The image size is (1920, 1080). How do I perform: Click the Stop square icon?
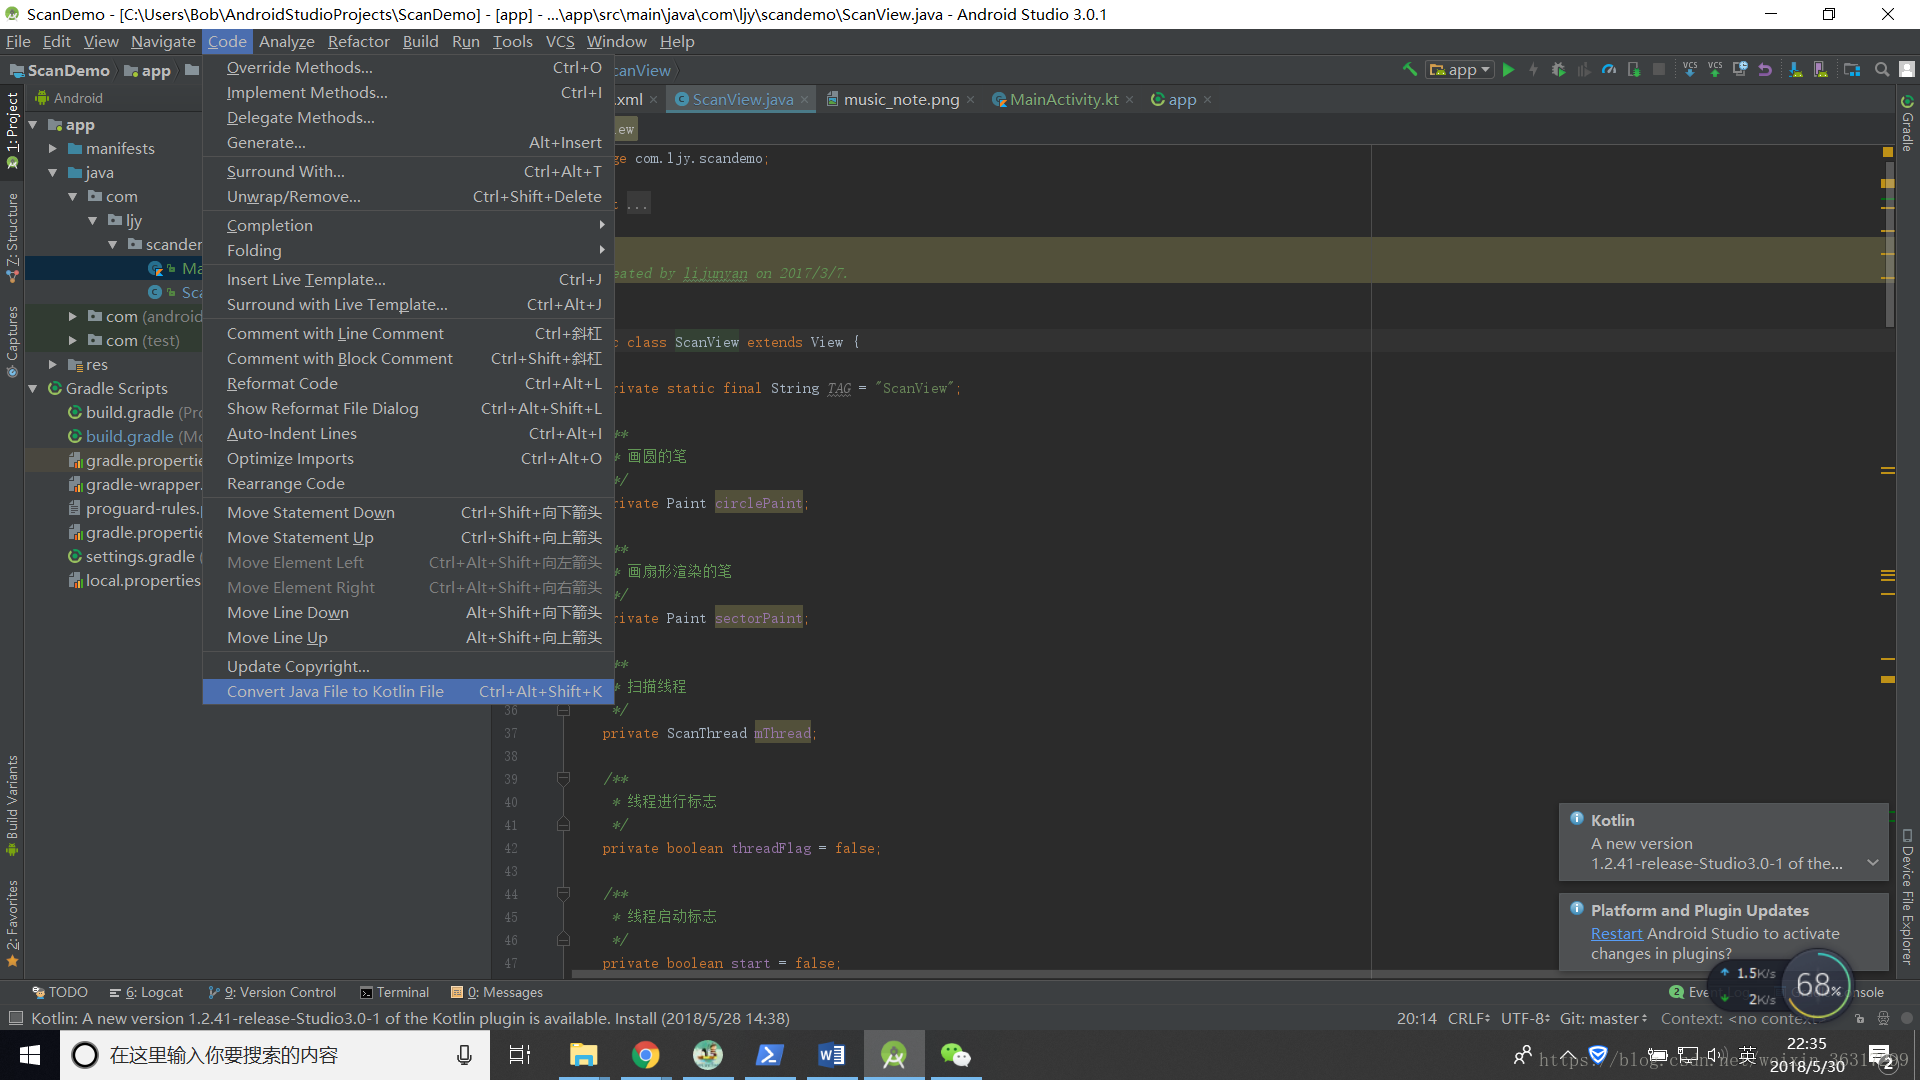(1659, 70)
